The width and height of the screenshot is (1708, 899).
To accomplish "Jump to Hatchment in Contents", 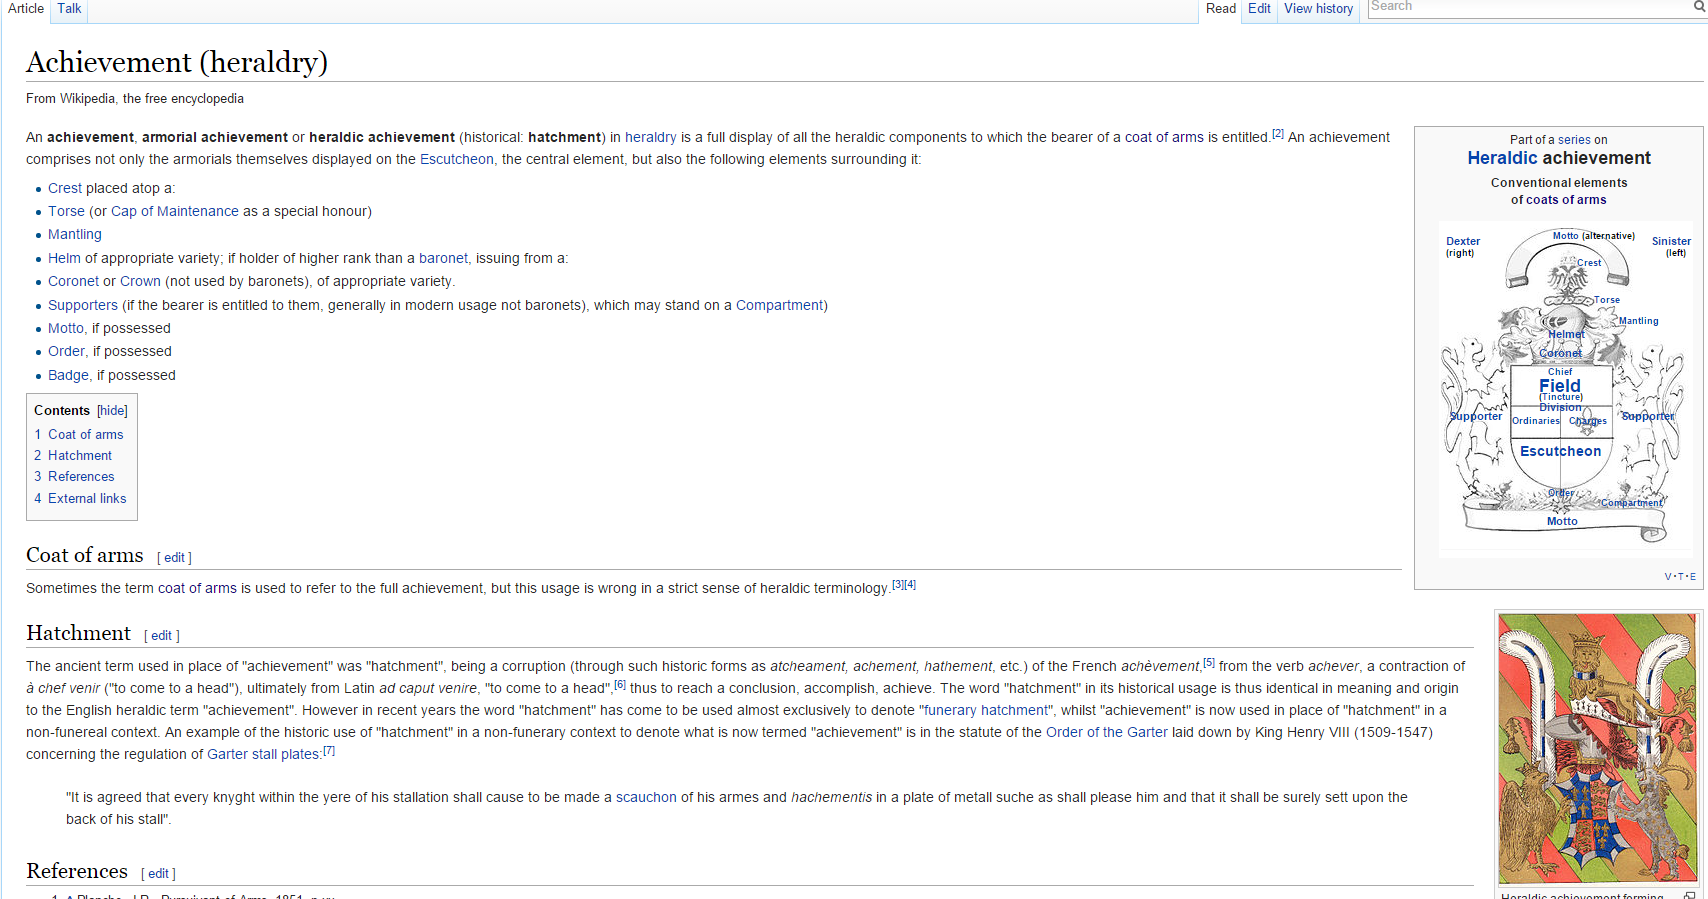I will click(79, 456).
